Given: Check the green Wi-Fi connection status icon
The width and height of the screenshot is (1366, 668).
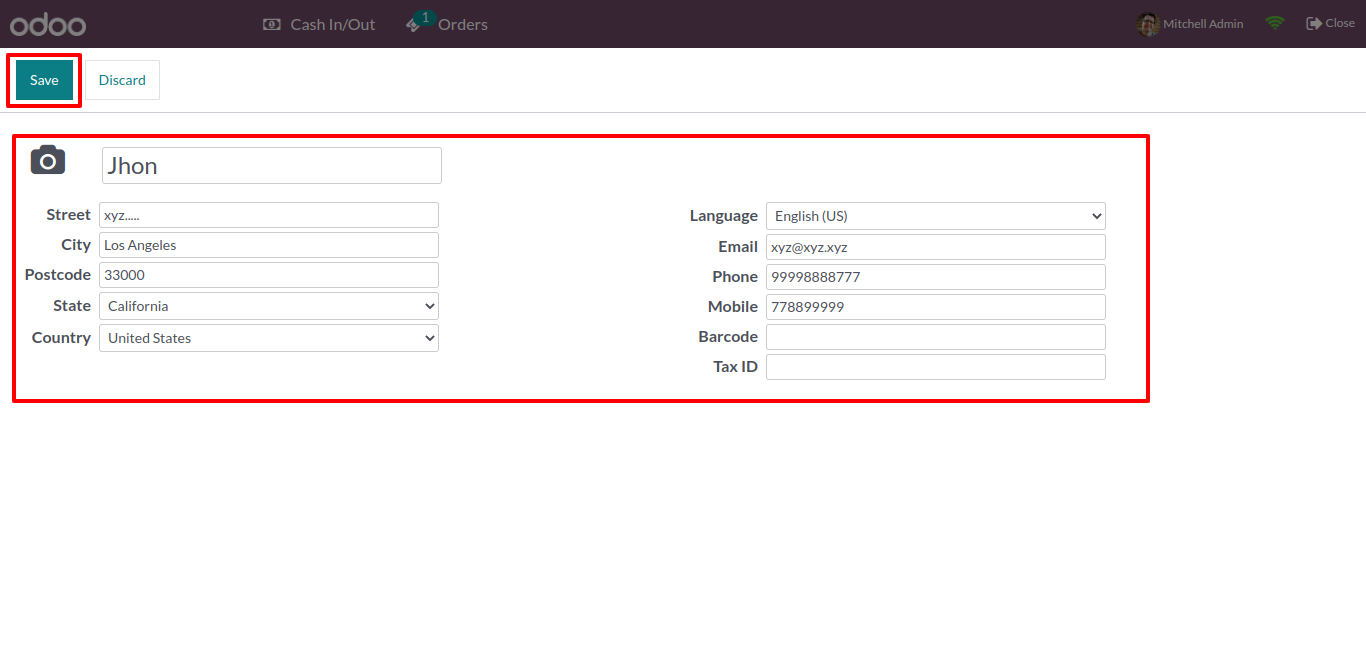Looking at the screenshot, I should coord(1274,23).
